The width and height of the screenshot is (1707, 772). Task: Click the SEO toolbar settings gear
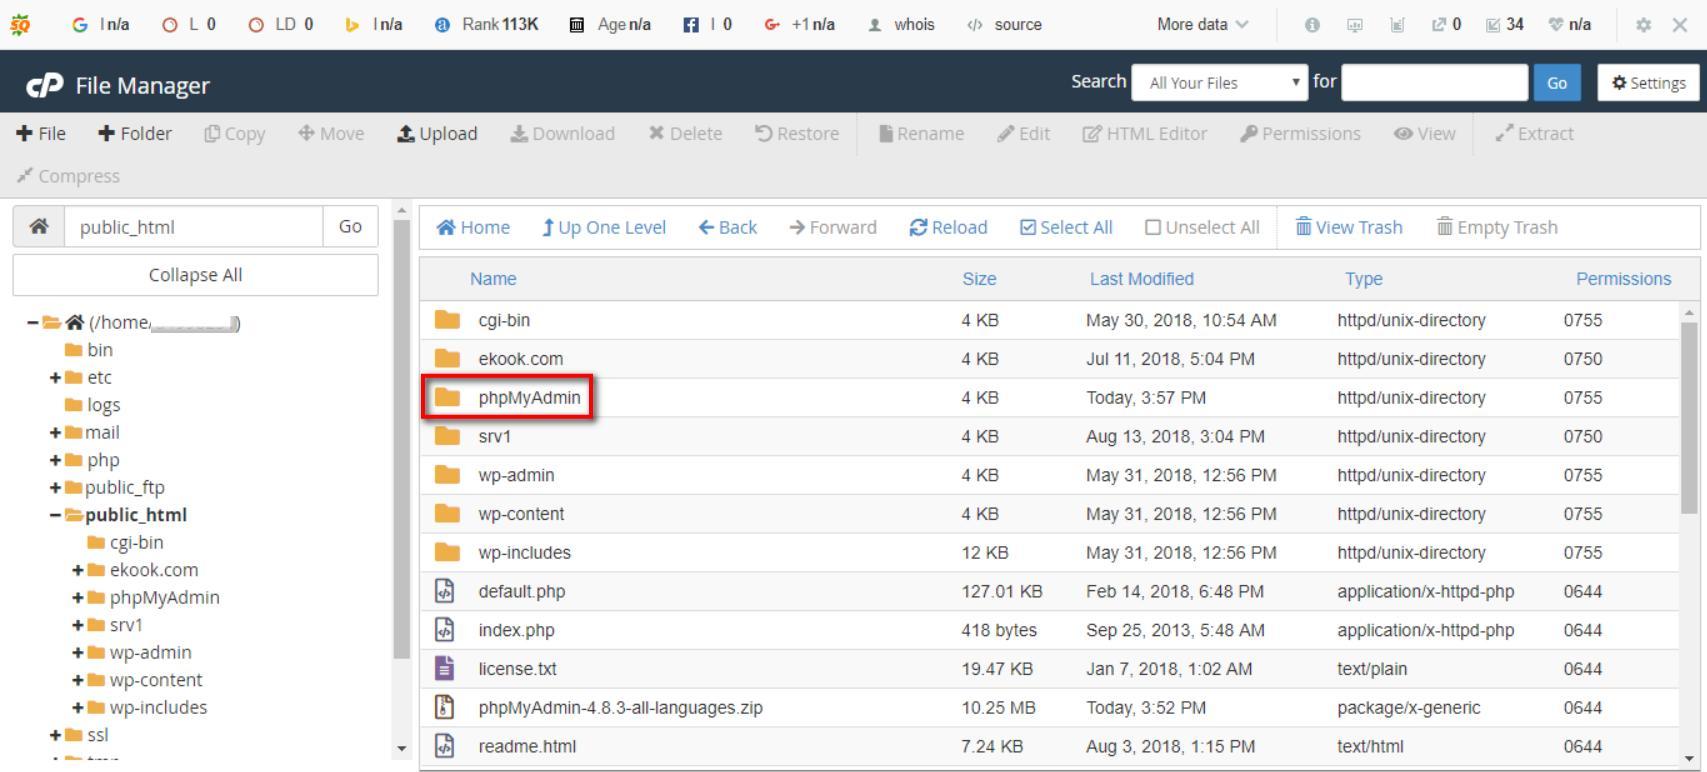[1643, 24]
